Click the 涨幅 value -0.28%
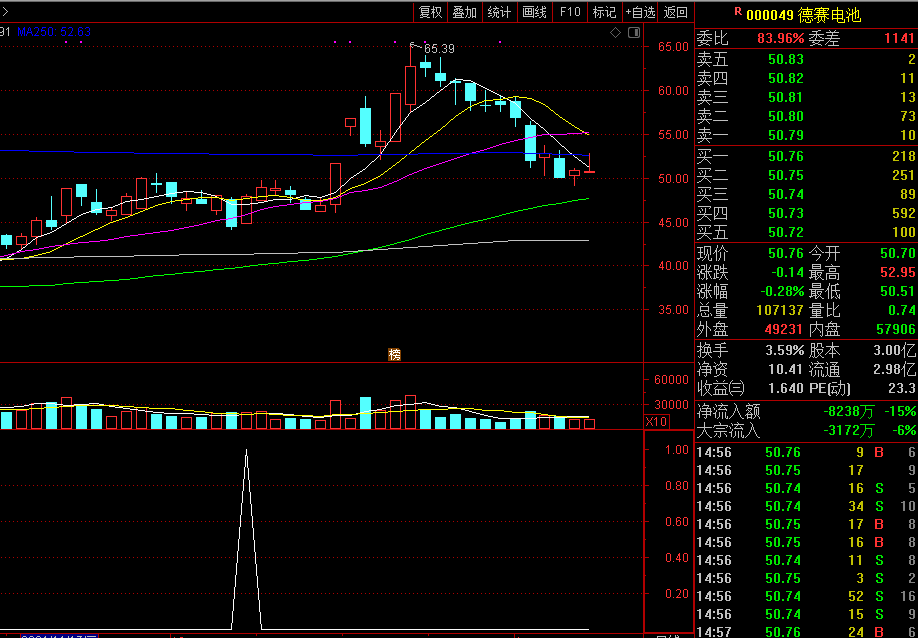The height and width of the screenshot is (638, 918). [782, 291]
